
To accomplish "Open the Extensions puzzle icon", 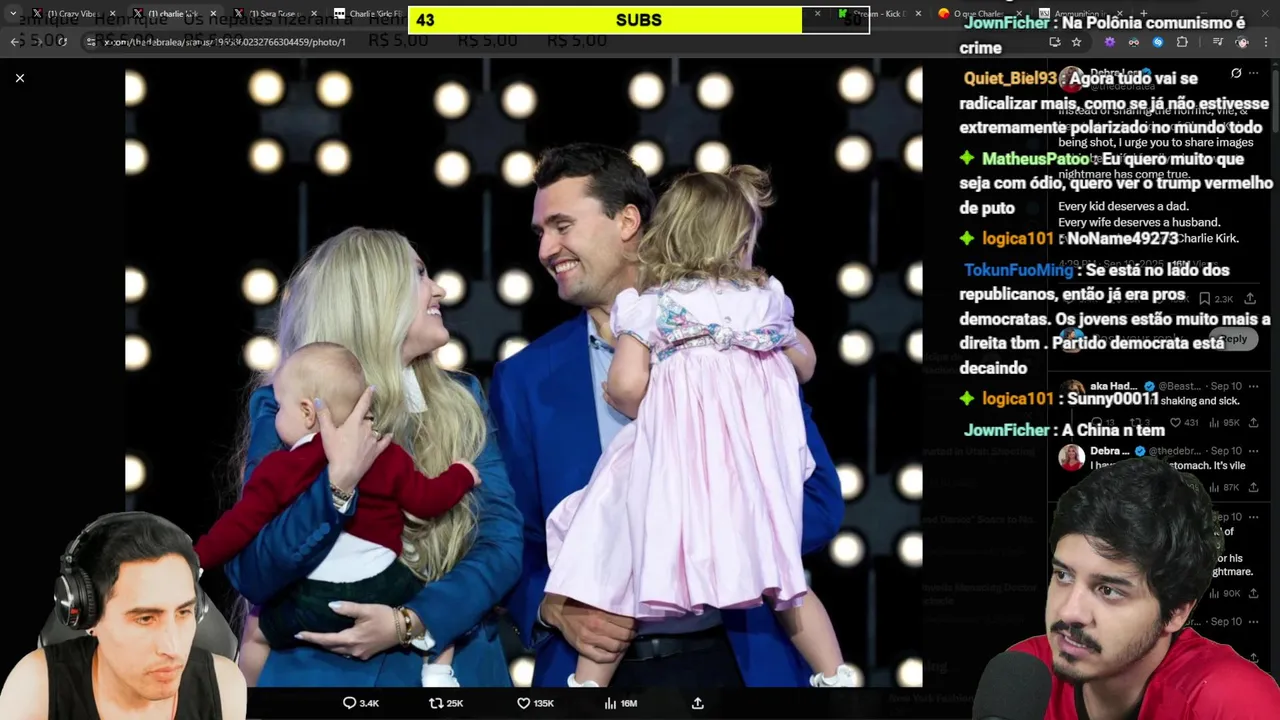I will [x=1182, y=42].
